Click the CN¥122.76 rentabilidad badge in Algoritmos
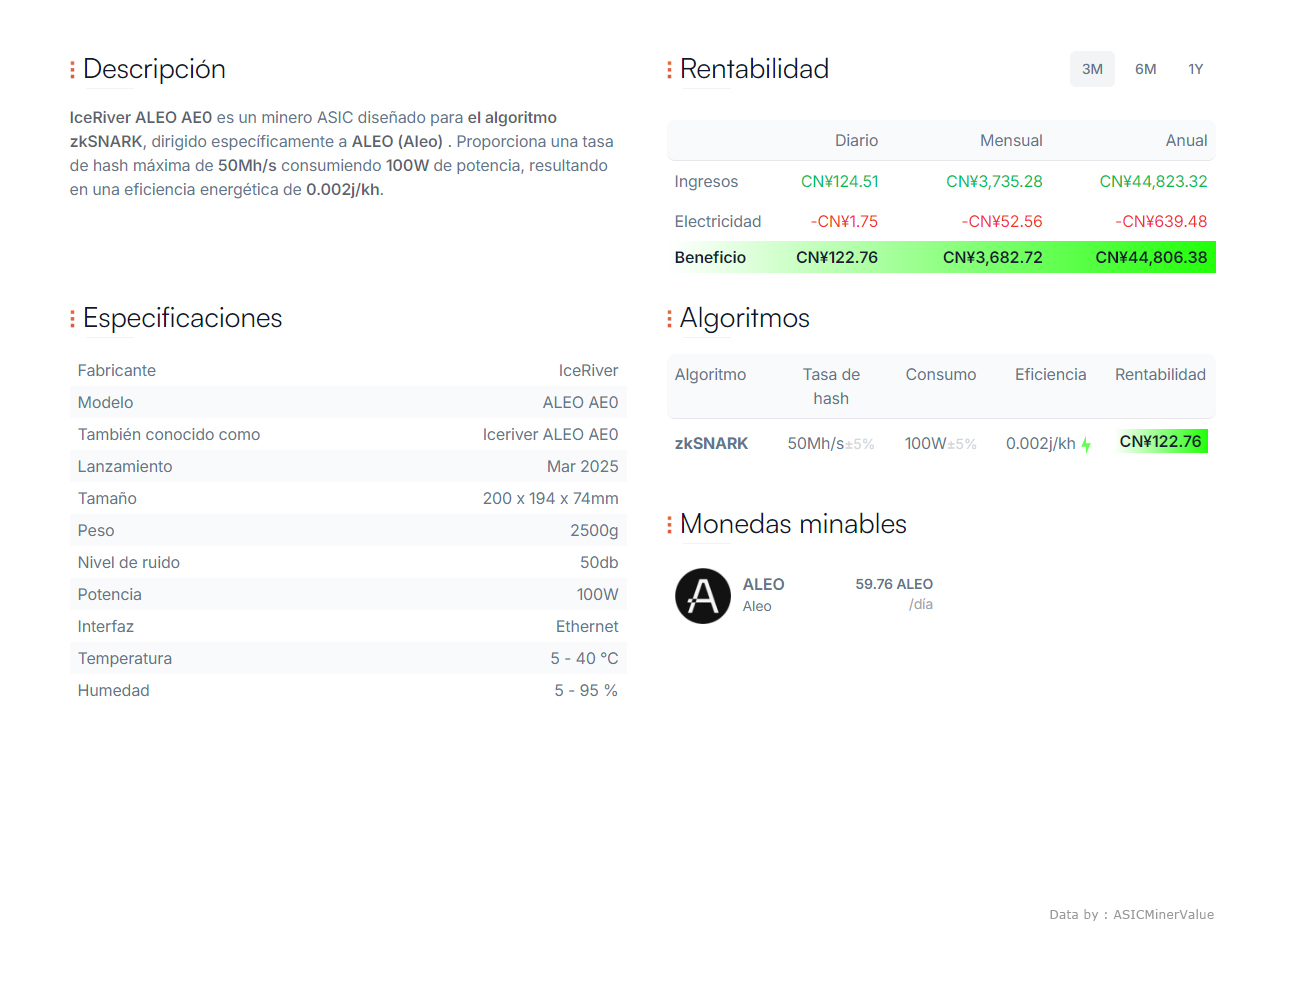This screenshot has height=1003, width=1296. [x=1161, y=441]
